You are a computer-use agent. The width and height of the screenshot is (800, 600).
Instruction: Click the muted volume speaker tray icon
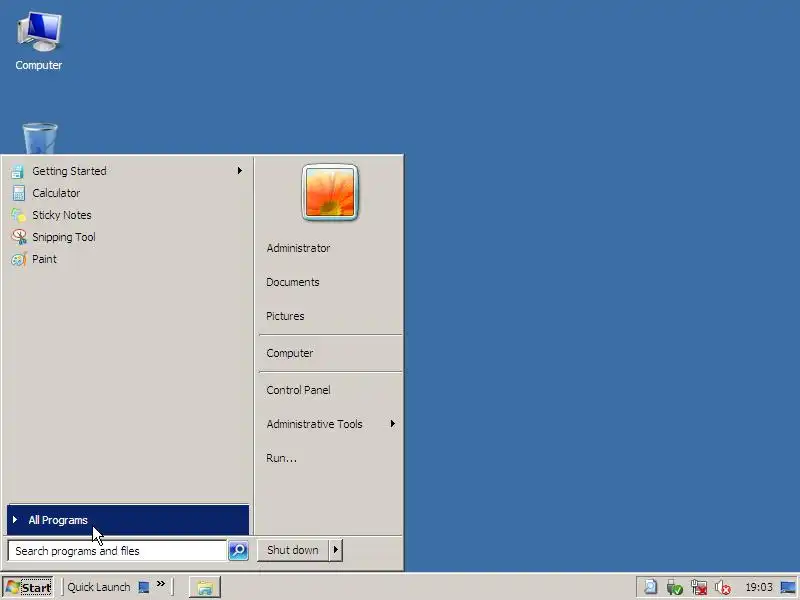click(722, 588)
